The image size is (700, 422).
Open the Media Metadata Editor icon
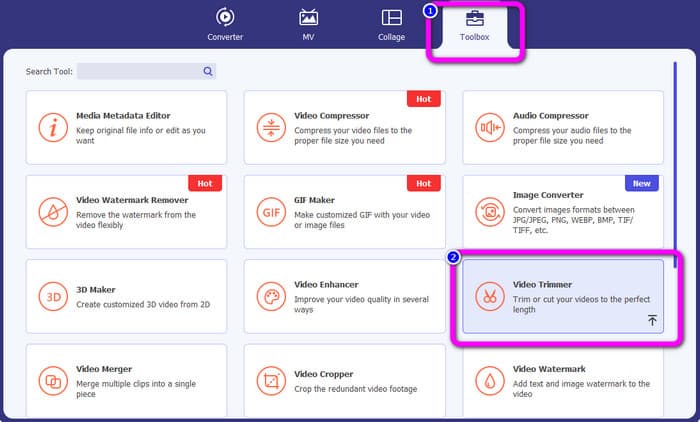point(53,127)
